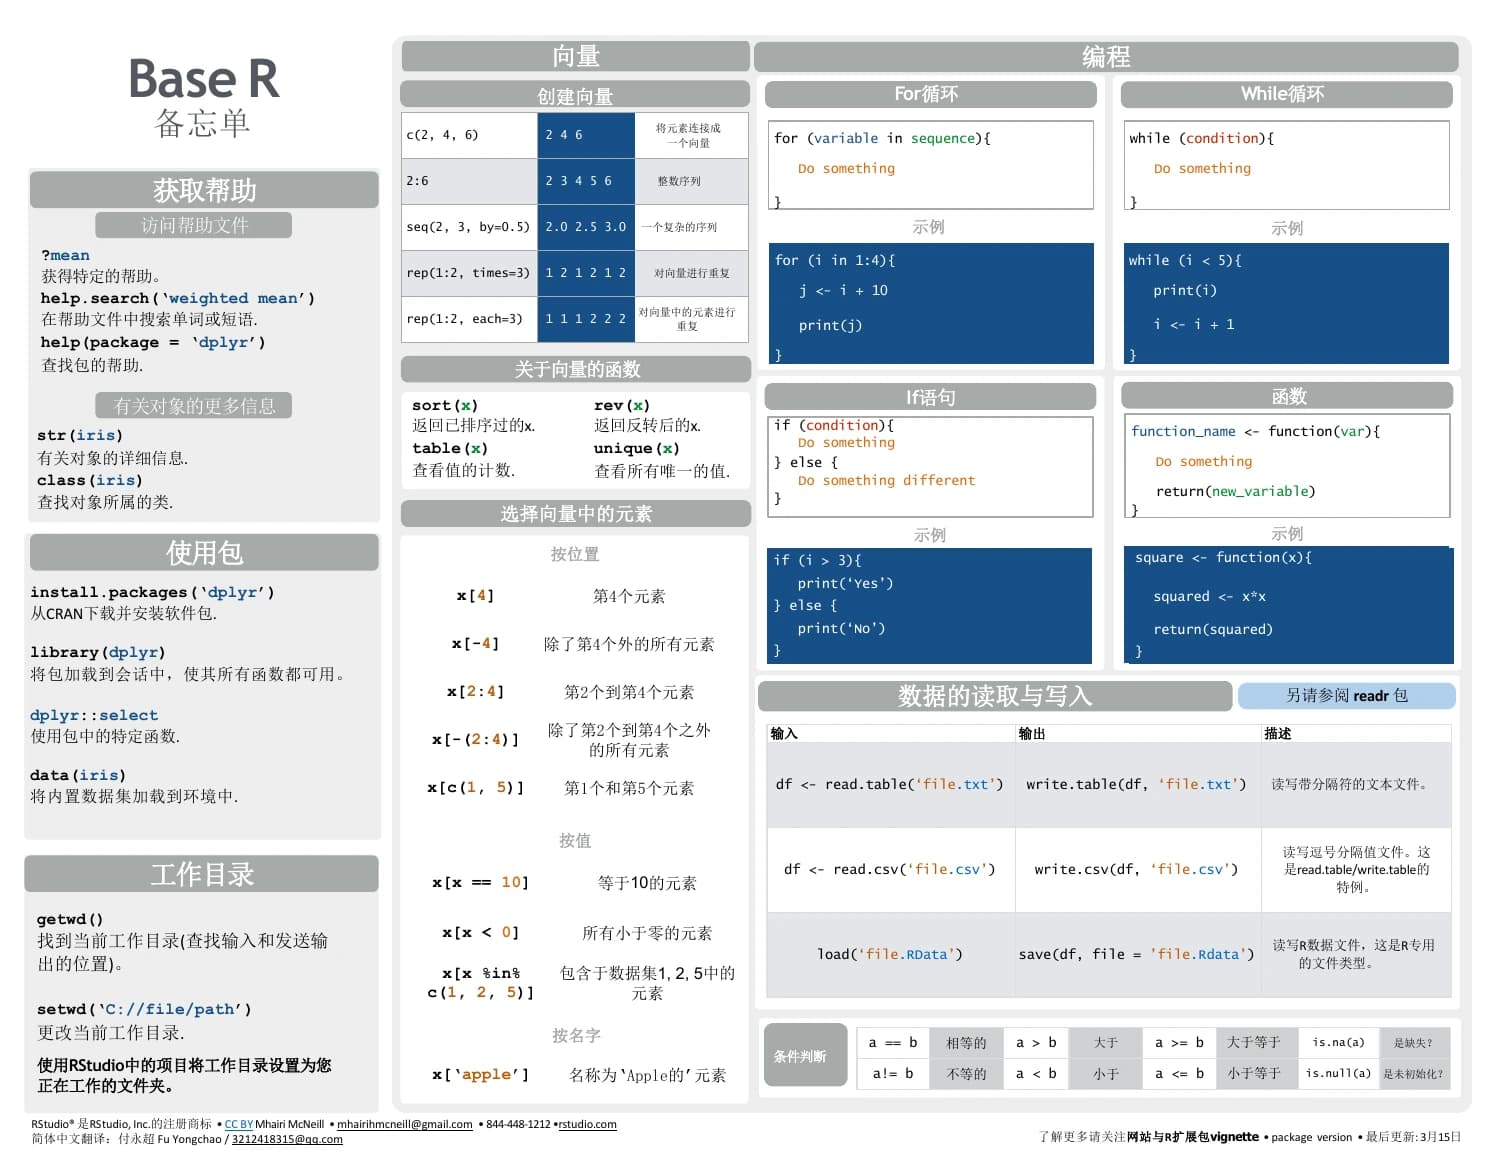This screenshot has height=1160, width=1500.
Task: Click help.search('weighted mean') code line
Action: click(177, 298)
